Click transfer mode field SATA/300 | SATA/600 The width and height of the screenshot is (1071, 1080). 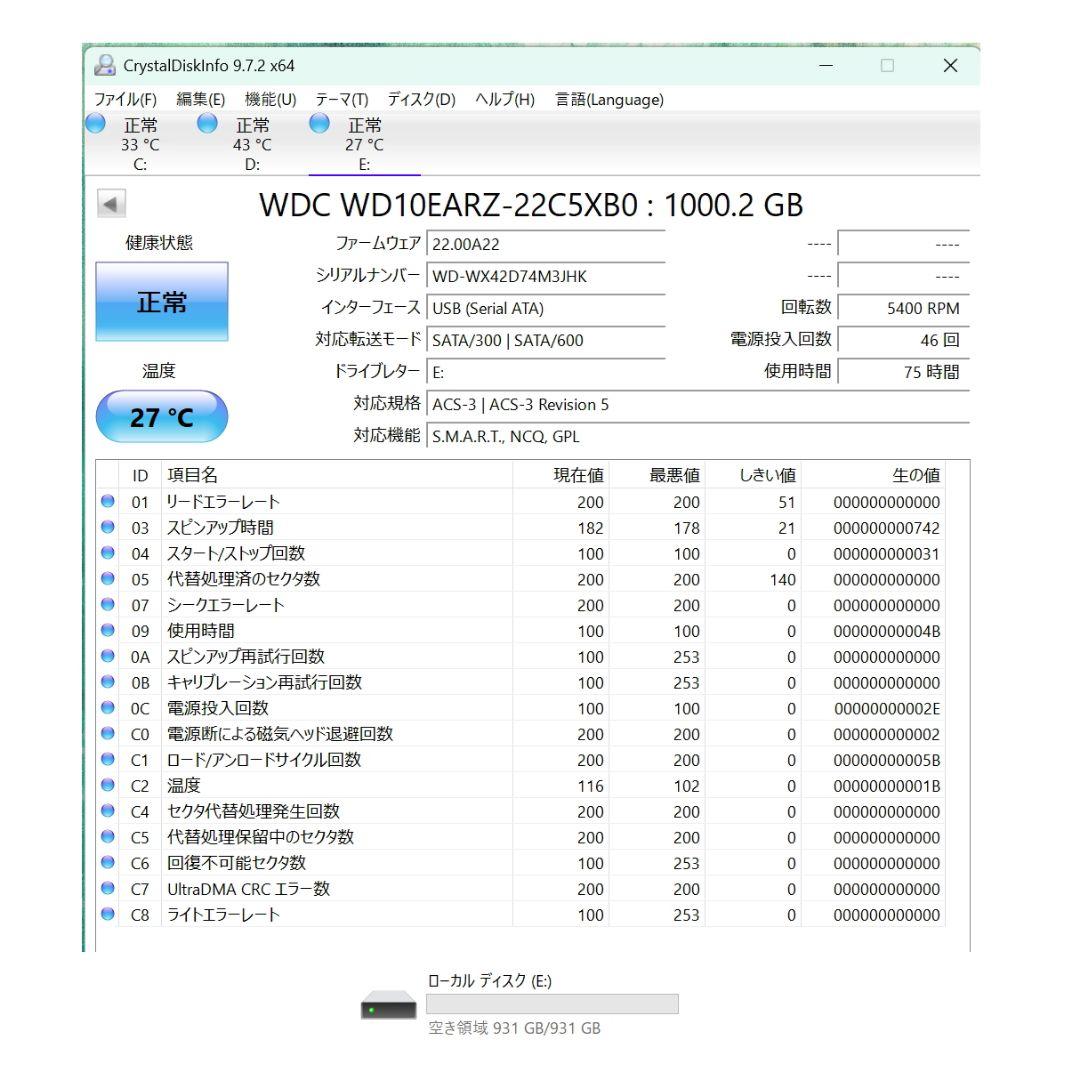(x=546, y=340)
